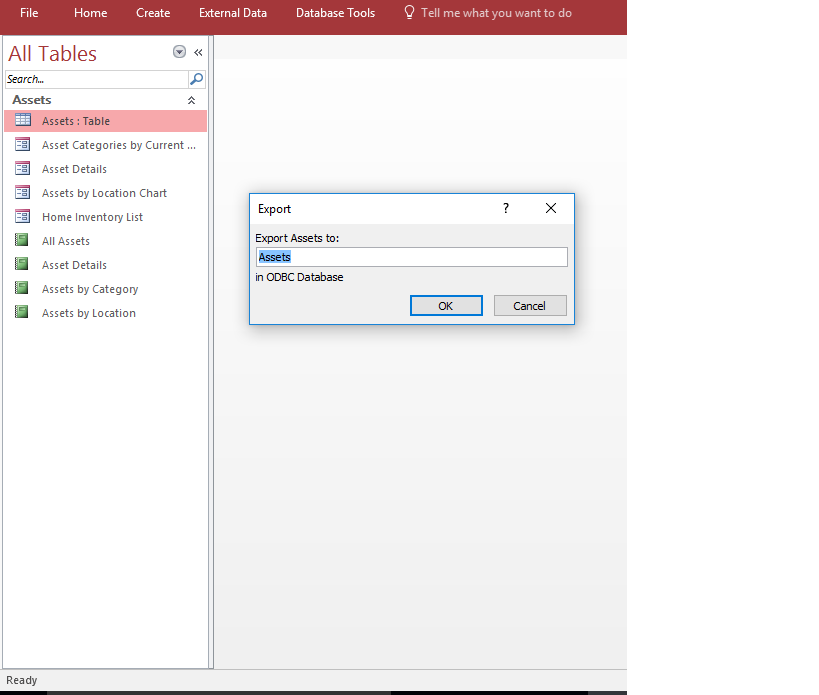This screenshot has width=819, height=695.
Task: Switch to the Home ribbon tab
Action: (x=90, y=13)
